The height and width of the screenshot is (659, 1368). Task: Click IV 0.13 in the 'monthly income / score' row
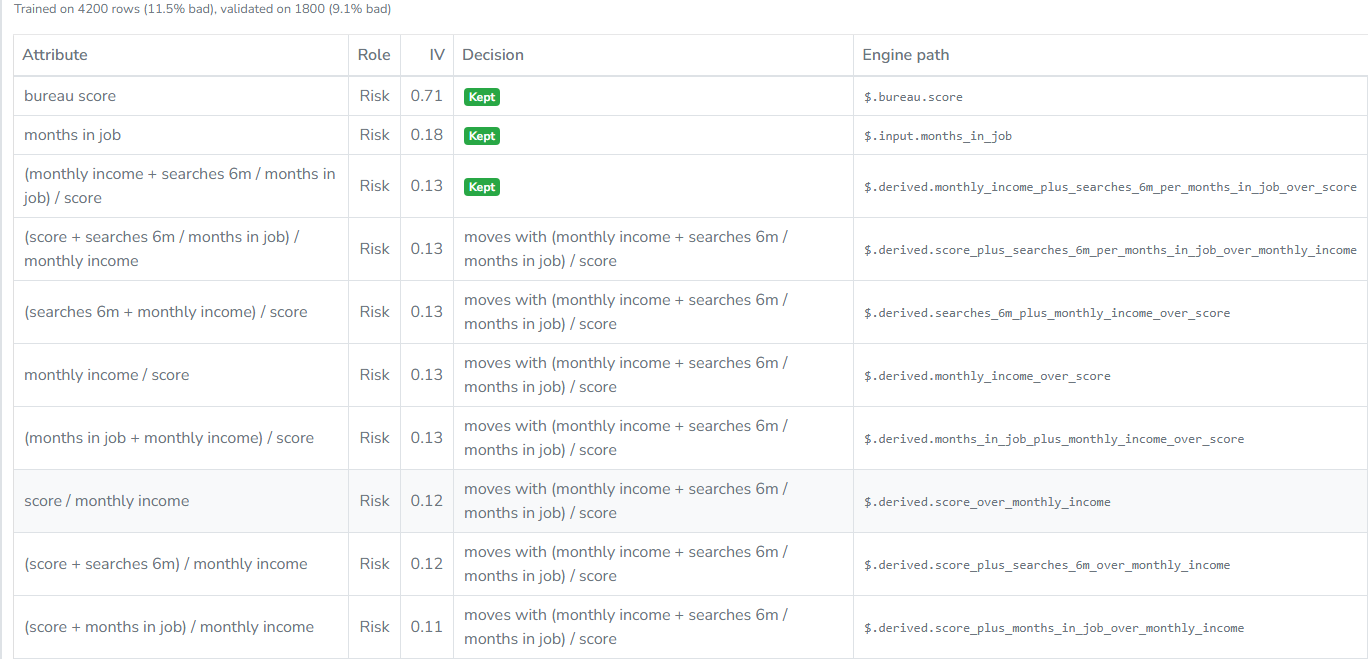coord(427,375)
